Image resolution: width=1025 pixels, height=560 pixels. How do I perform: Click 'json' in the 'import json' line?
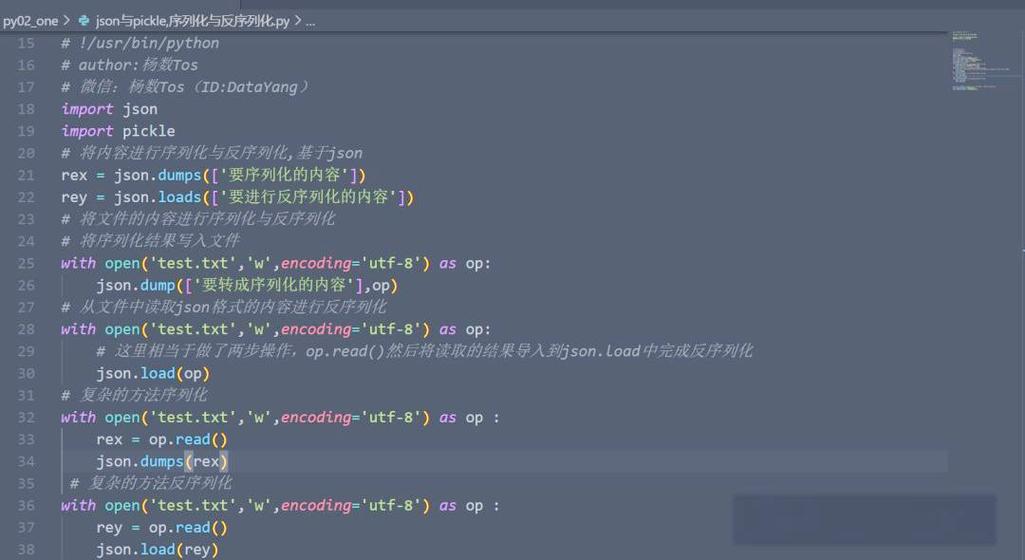point(140,109)
